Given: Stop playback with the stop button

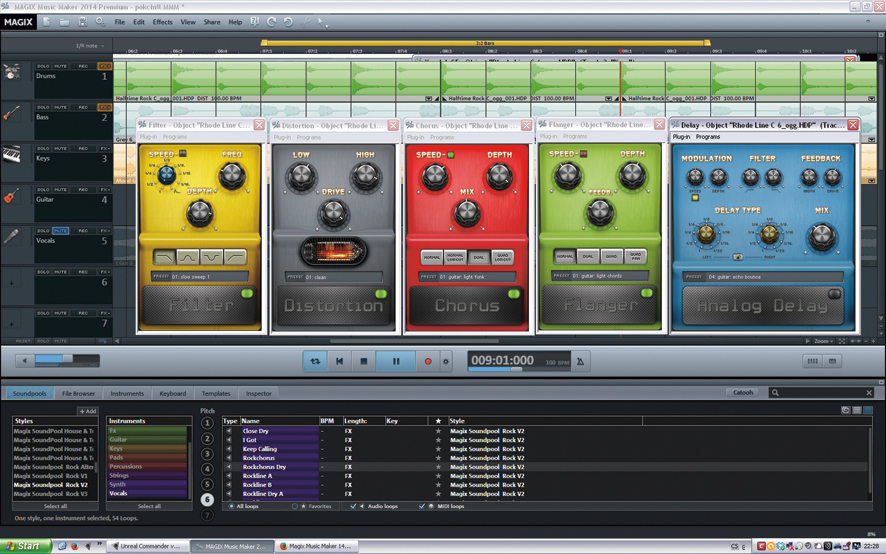Looking at the screenshot, I should tap(364, 361).
